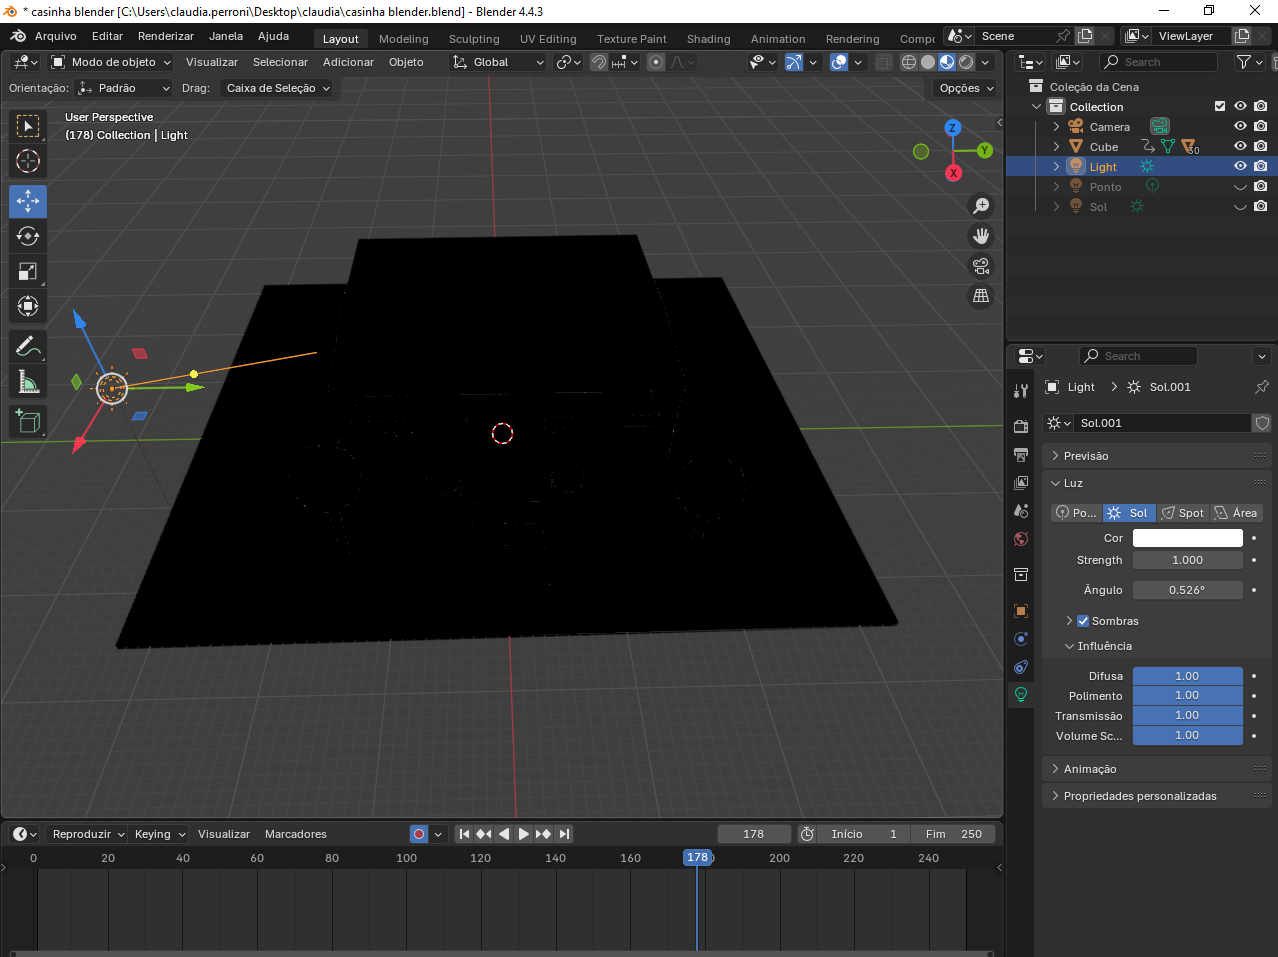This screenshot has height=957, width=1278.
Task: Open the Adicionar menu in viewport header
Action: pos(348,62)
